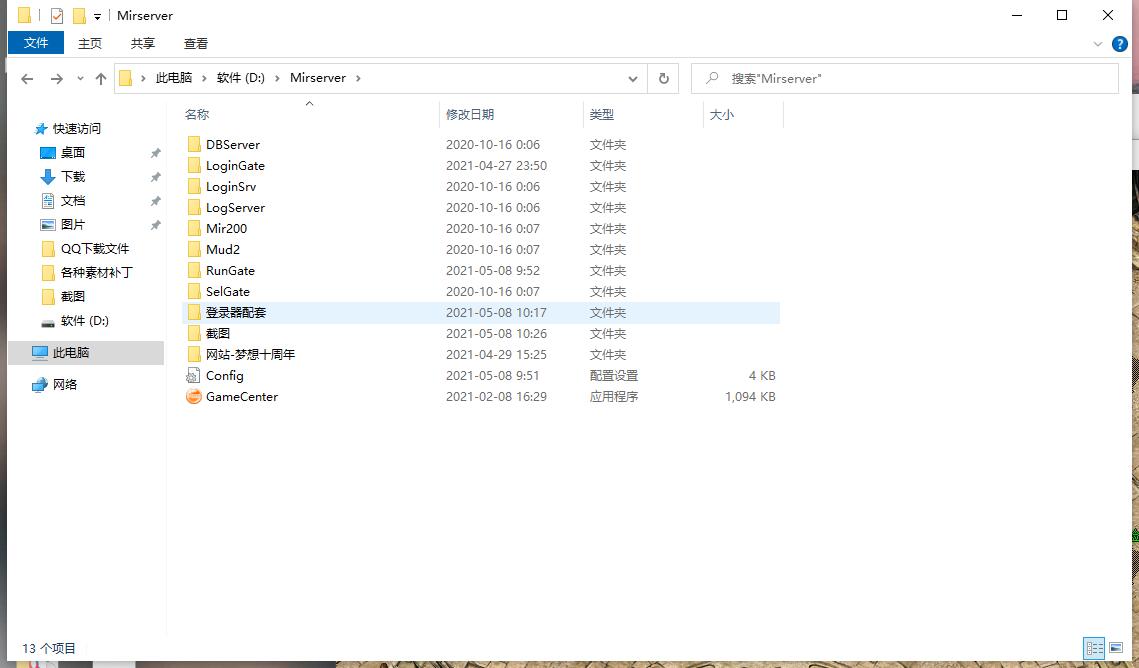Click the back navigation arrow
This screenshot has width=1139, height=668.
coord(27,78)
